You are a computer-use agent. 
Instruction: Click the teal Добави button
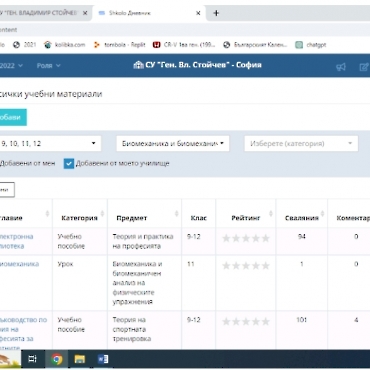(x=13, y=117)
